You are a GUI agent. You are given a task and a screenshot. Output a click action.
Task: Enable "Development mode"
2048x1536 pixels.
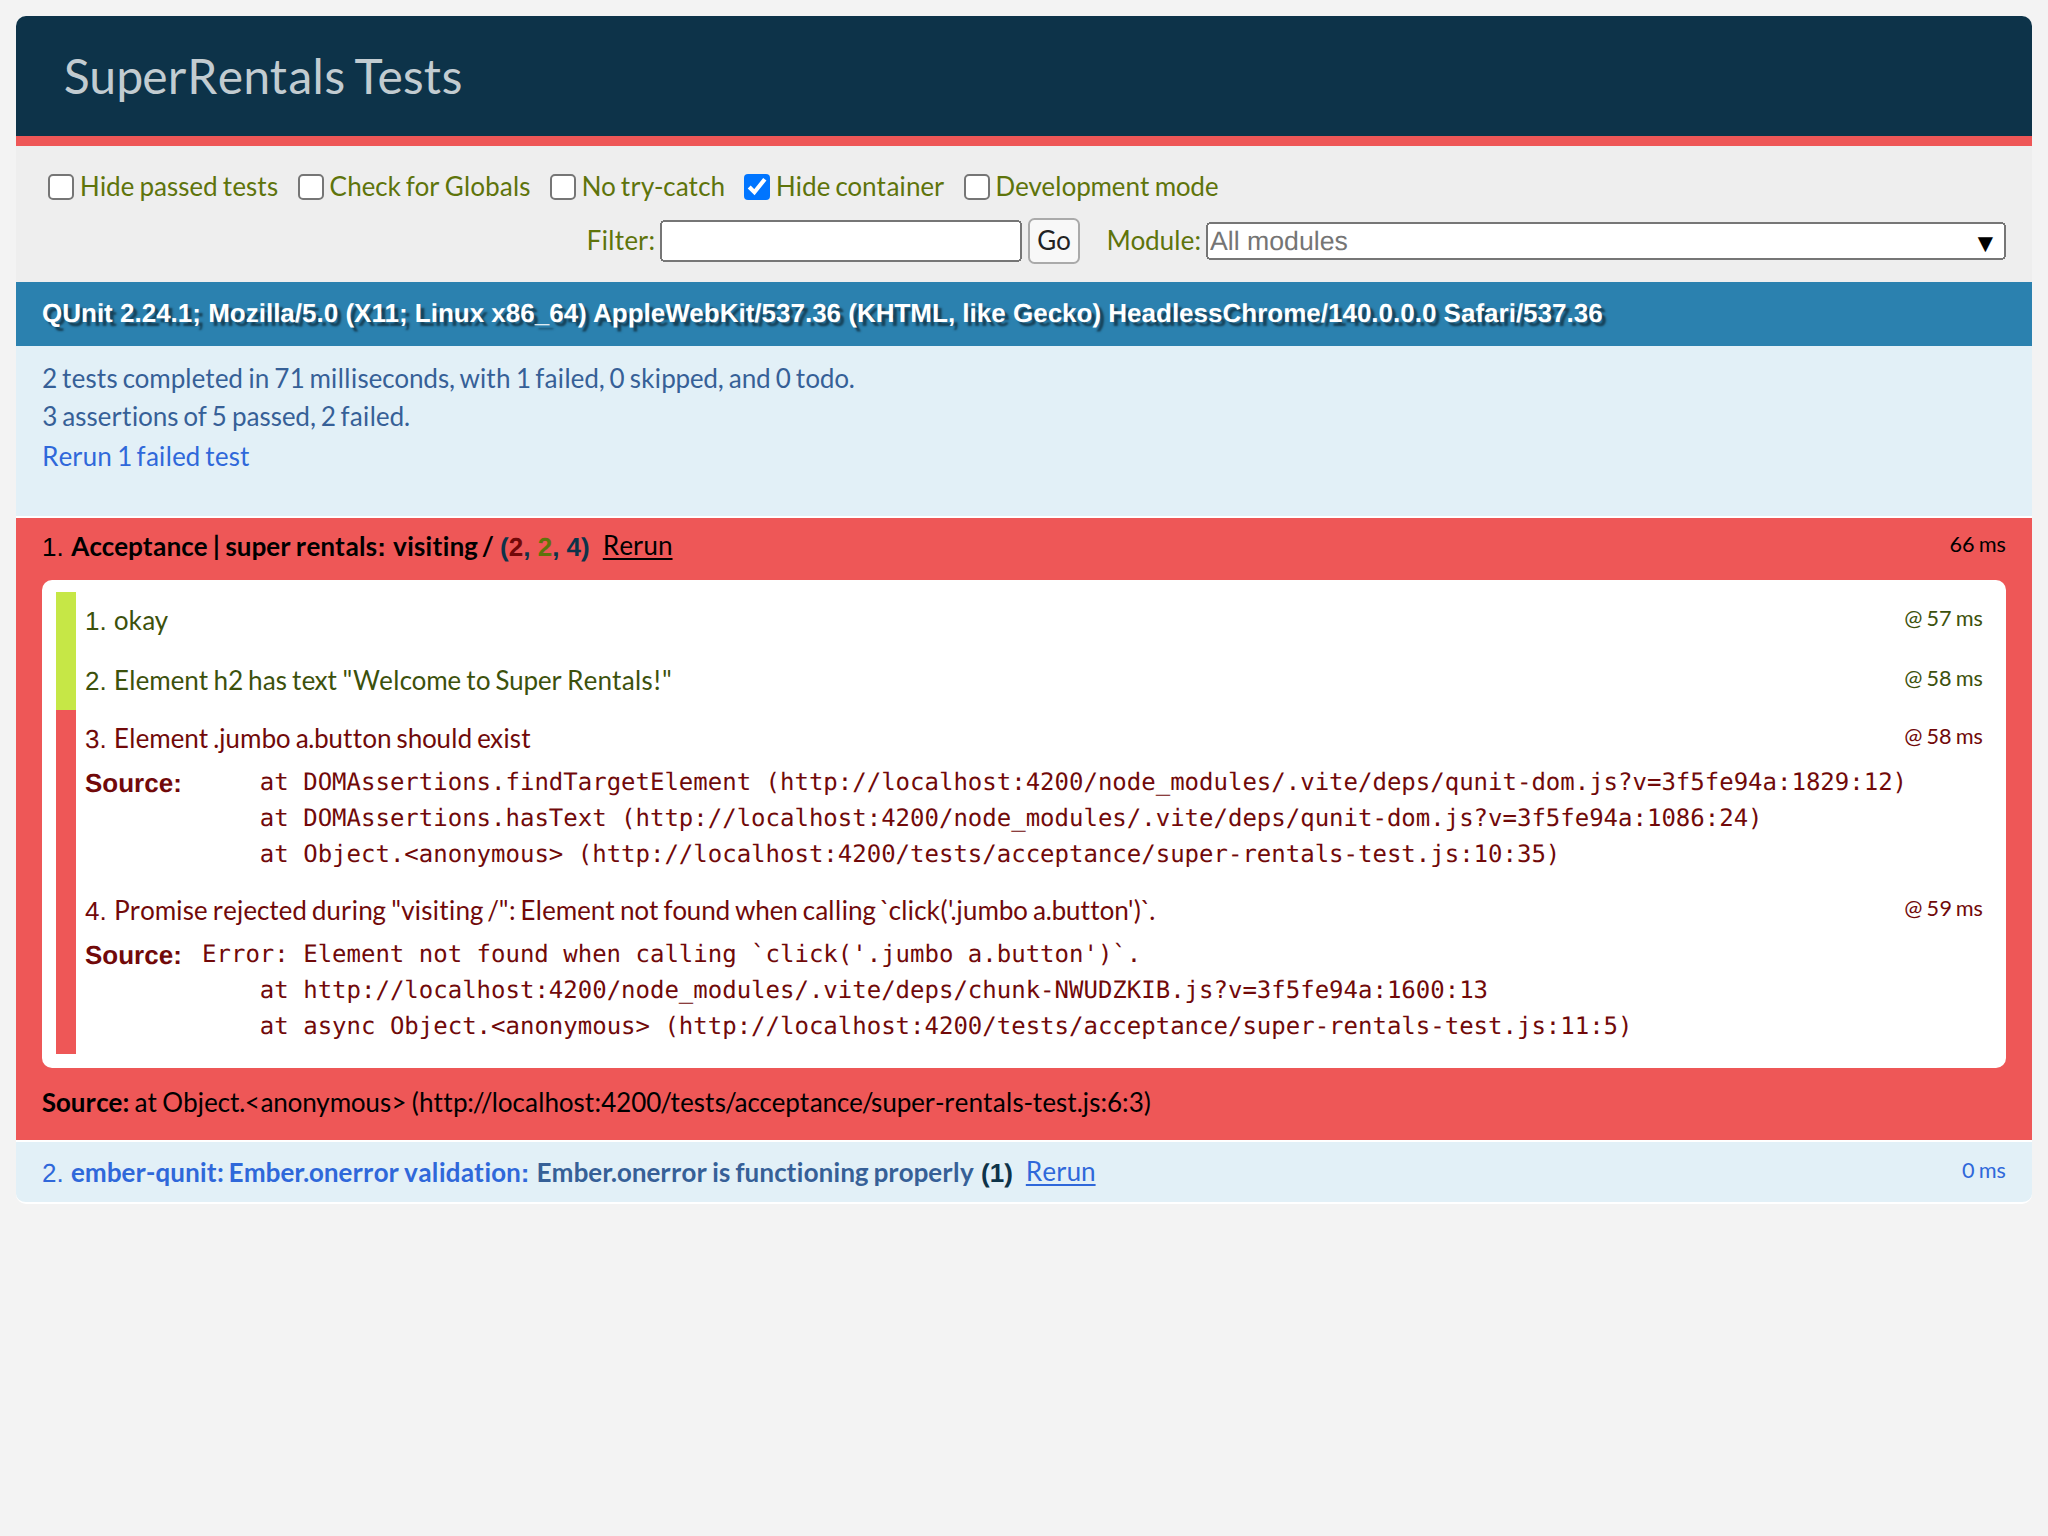coord(977,187)
